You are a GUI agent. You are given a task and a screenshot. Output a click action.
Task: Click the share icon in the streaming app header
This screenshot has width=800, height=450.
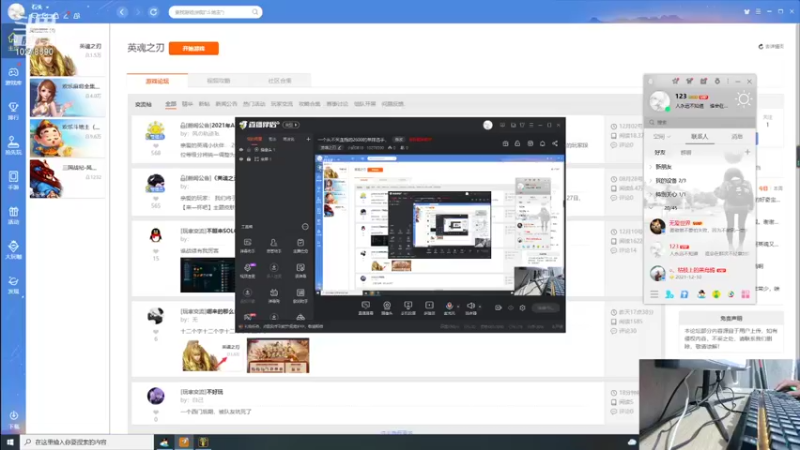pos(555,144)
